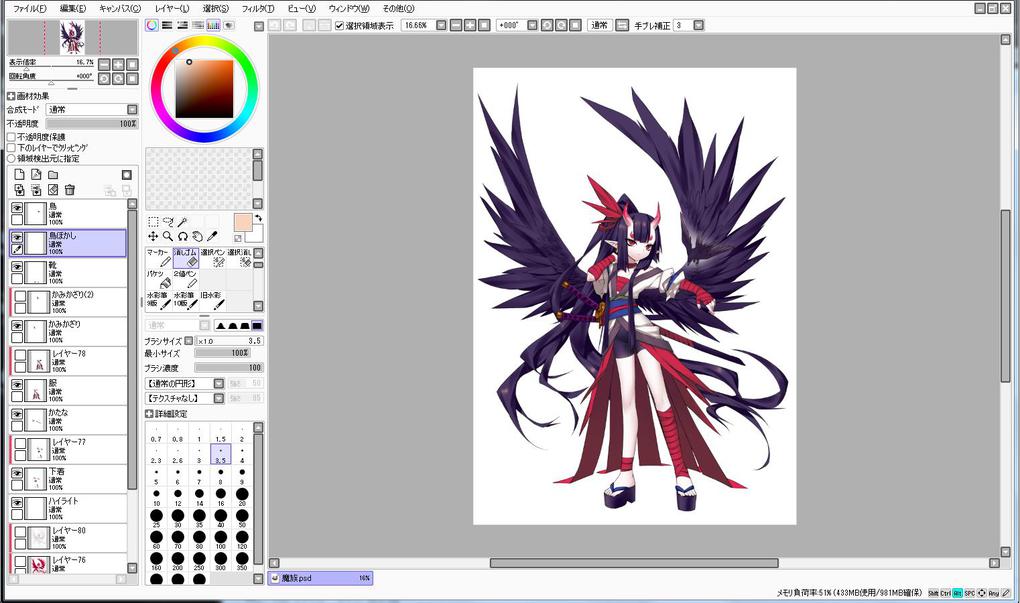The width and height of the screenshot is (1020, 603).
Task: Select the 2値ペン binary pen tool
Action: pyautogui.click(x=185, y=279)
